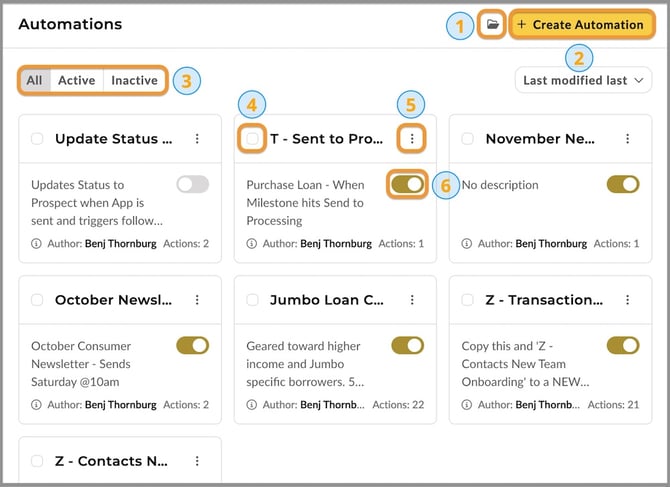Click the 'Purchase Loan - When Milestone' description
This screenshot has height=487, width=670.
pyautogui.click(x=306, y=203)
